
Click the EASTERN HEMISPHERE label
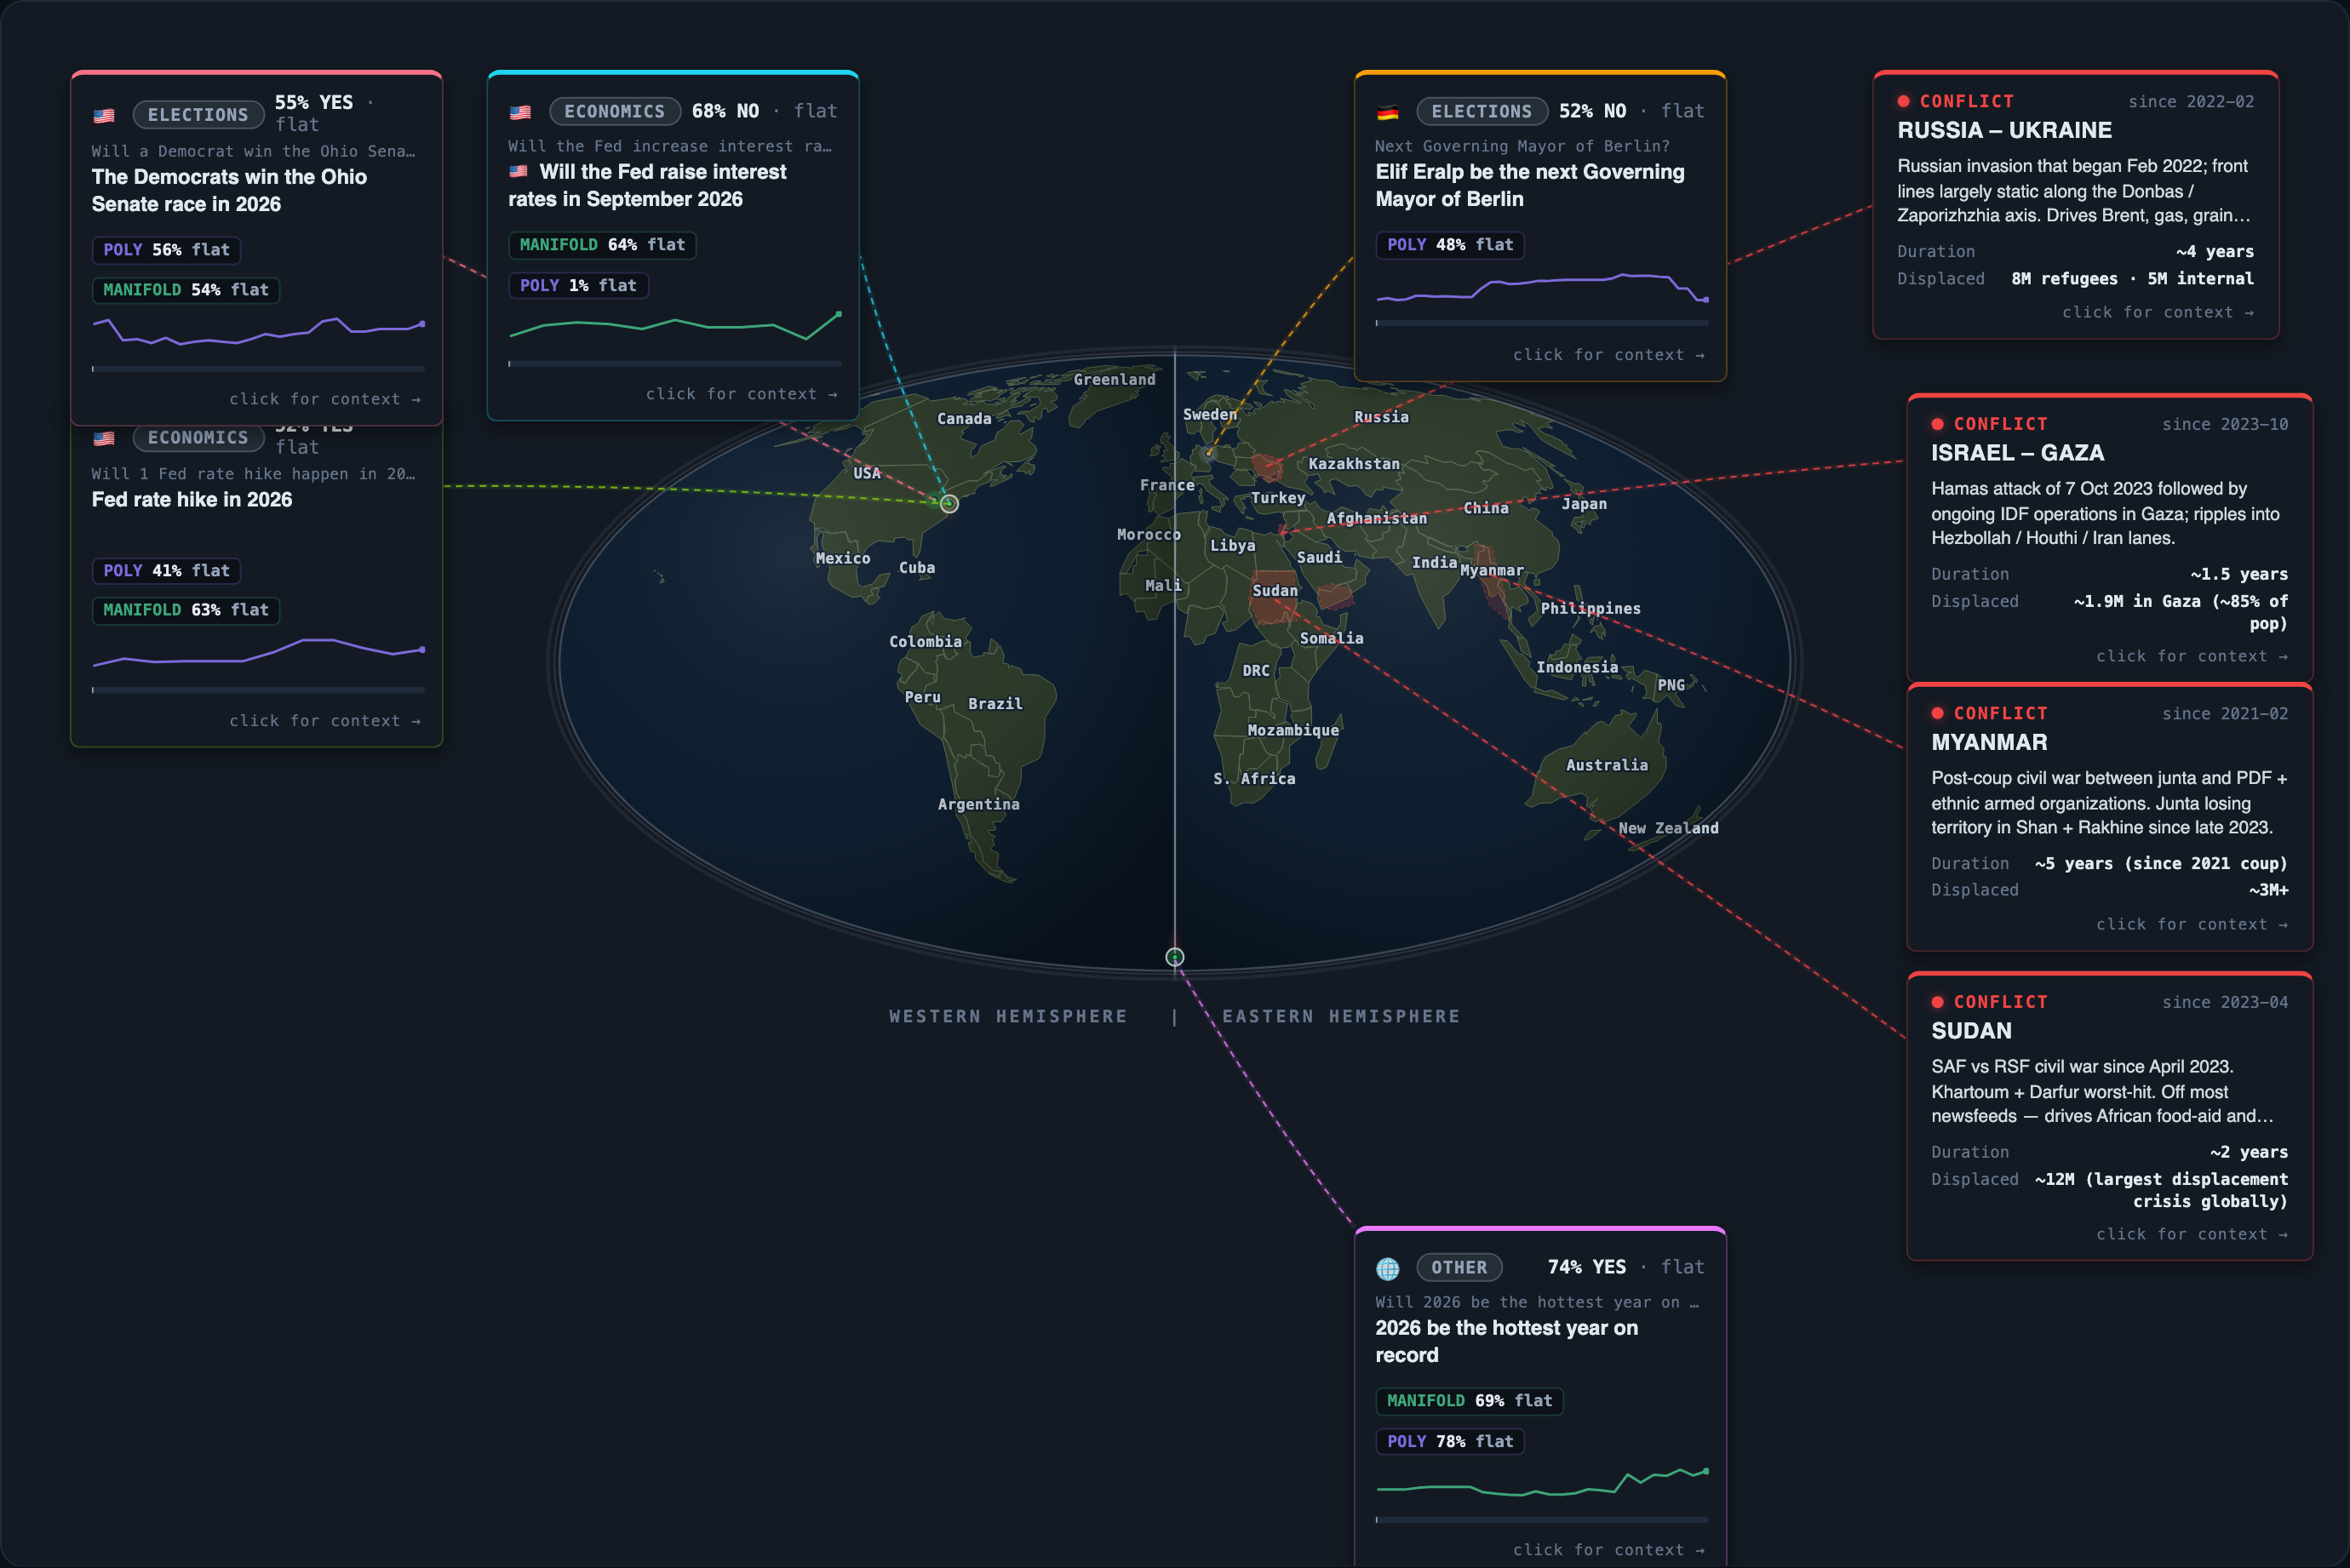coord(1341,1016)
